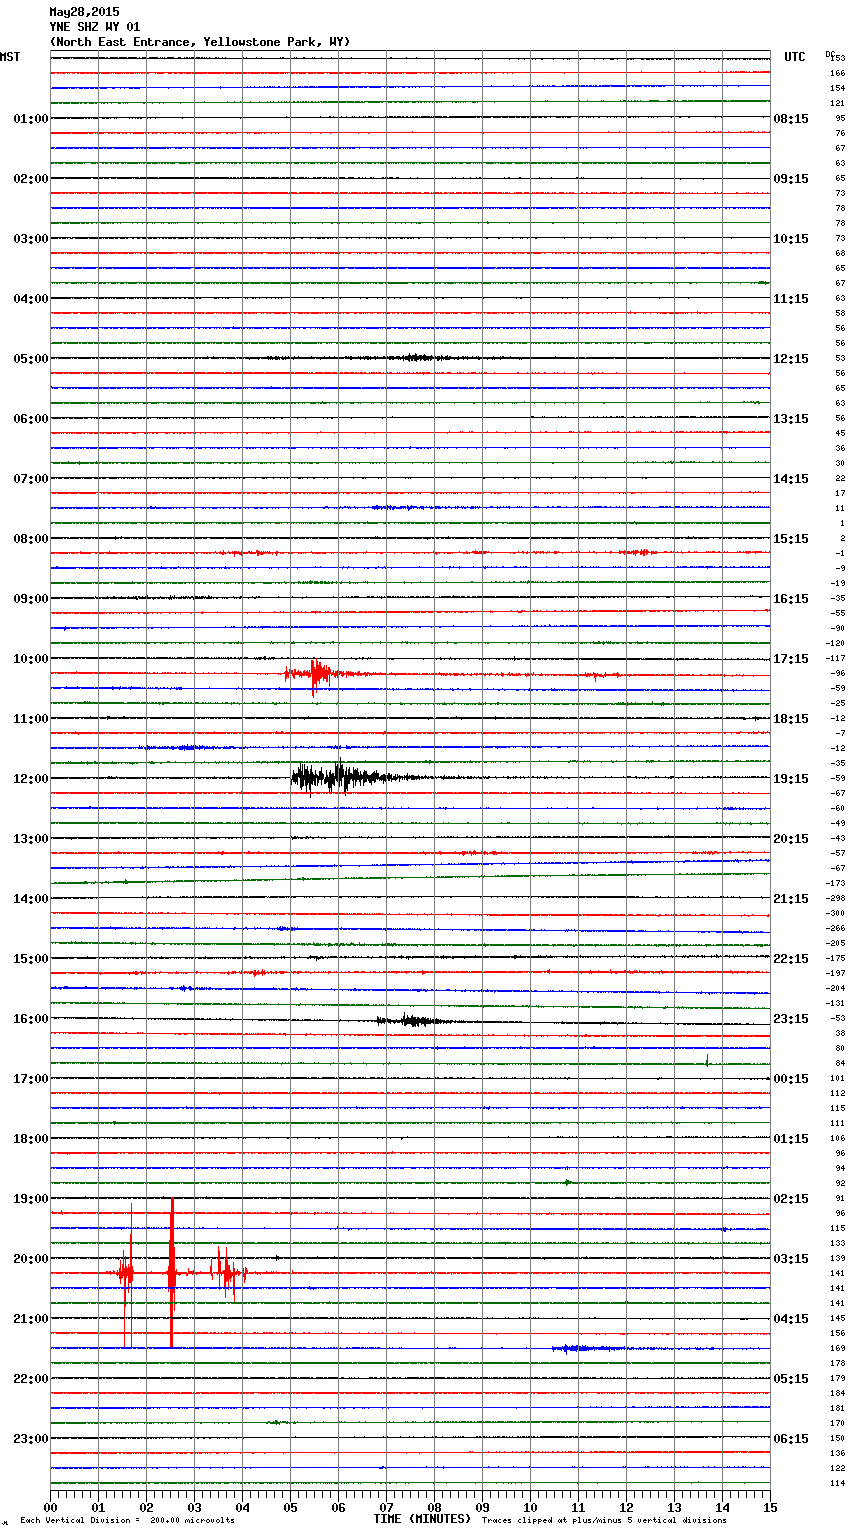Click the 05:00 MST time label
Screen dimensions: 850x1534
click(31, 359)
